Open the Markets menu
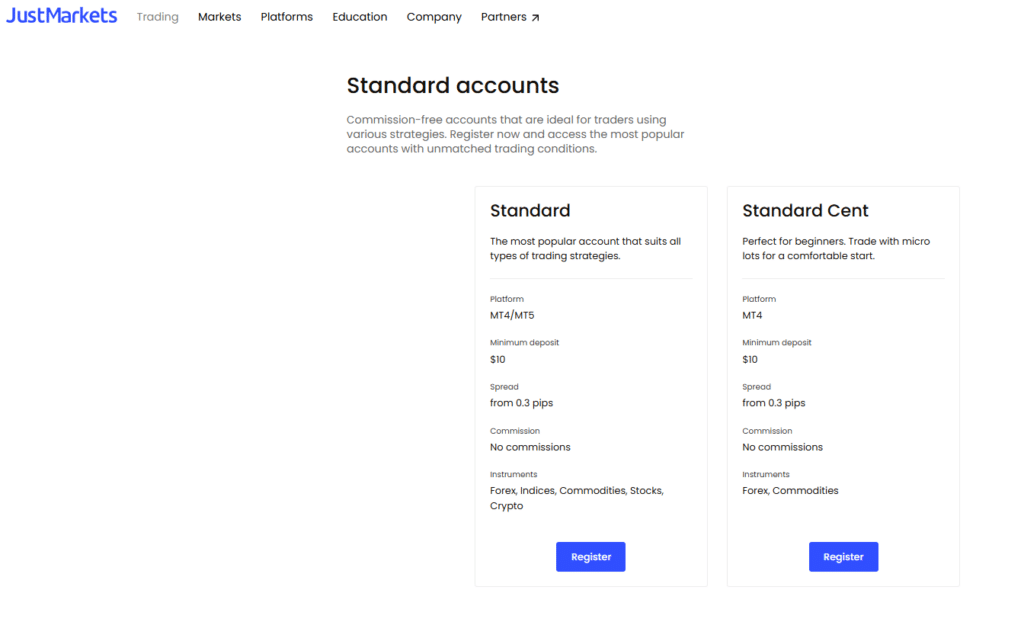 click(x=219, y=17)
